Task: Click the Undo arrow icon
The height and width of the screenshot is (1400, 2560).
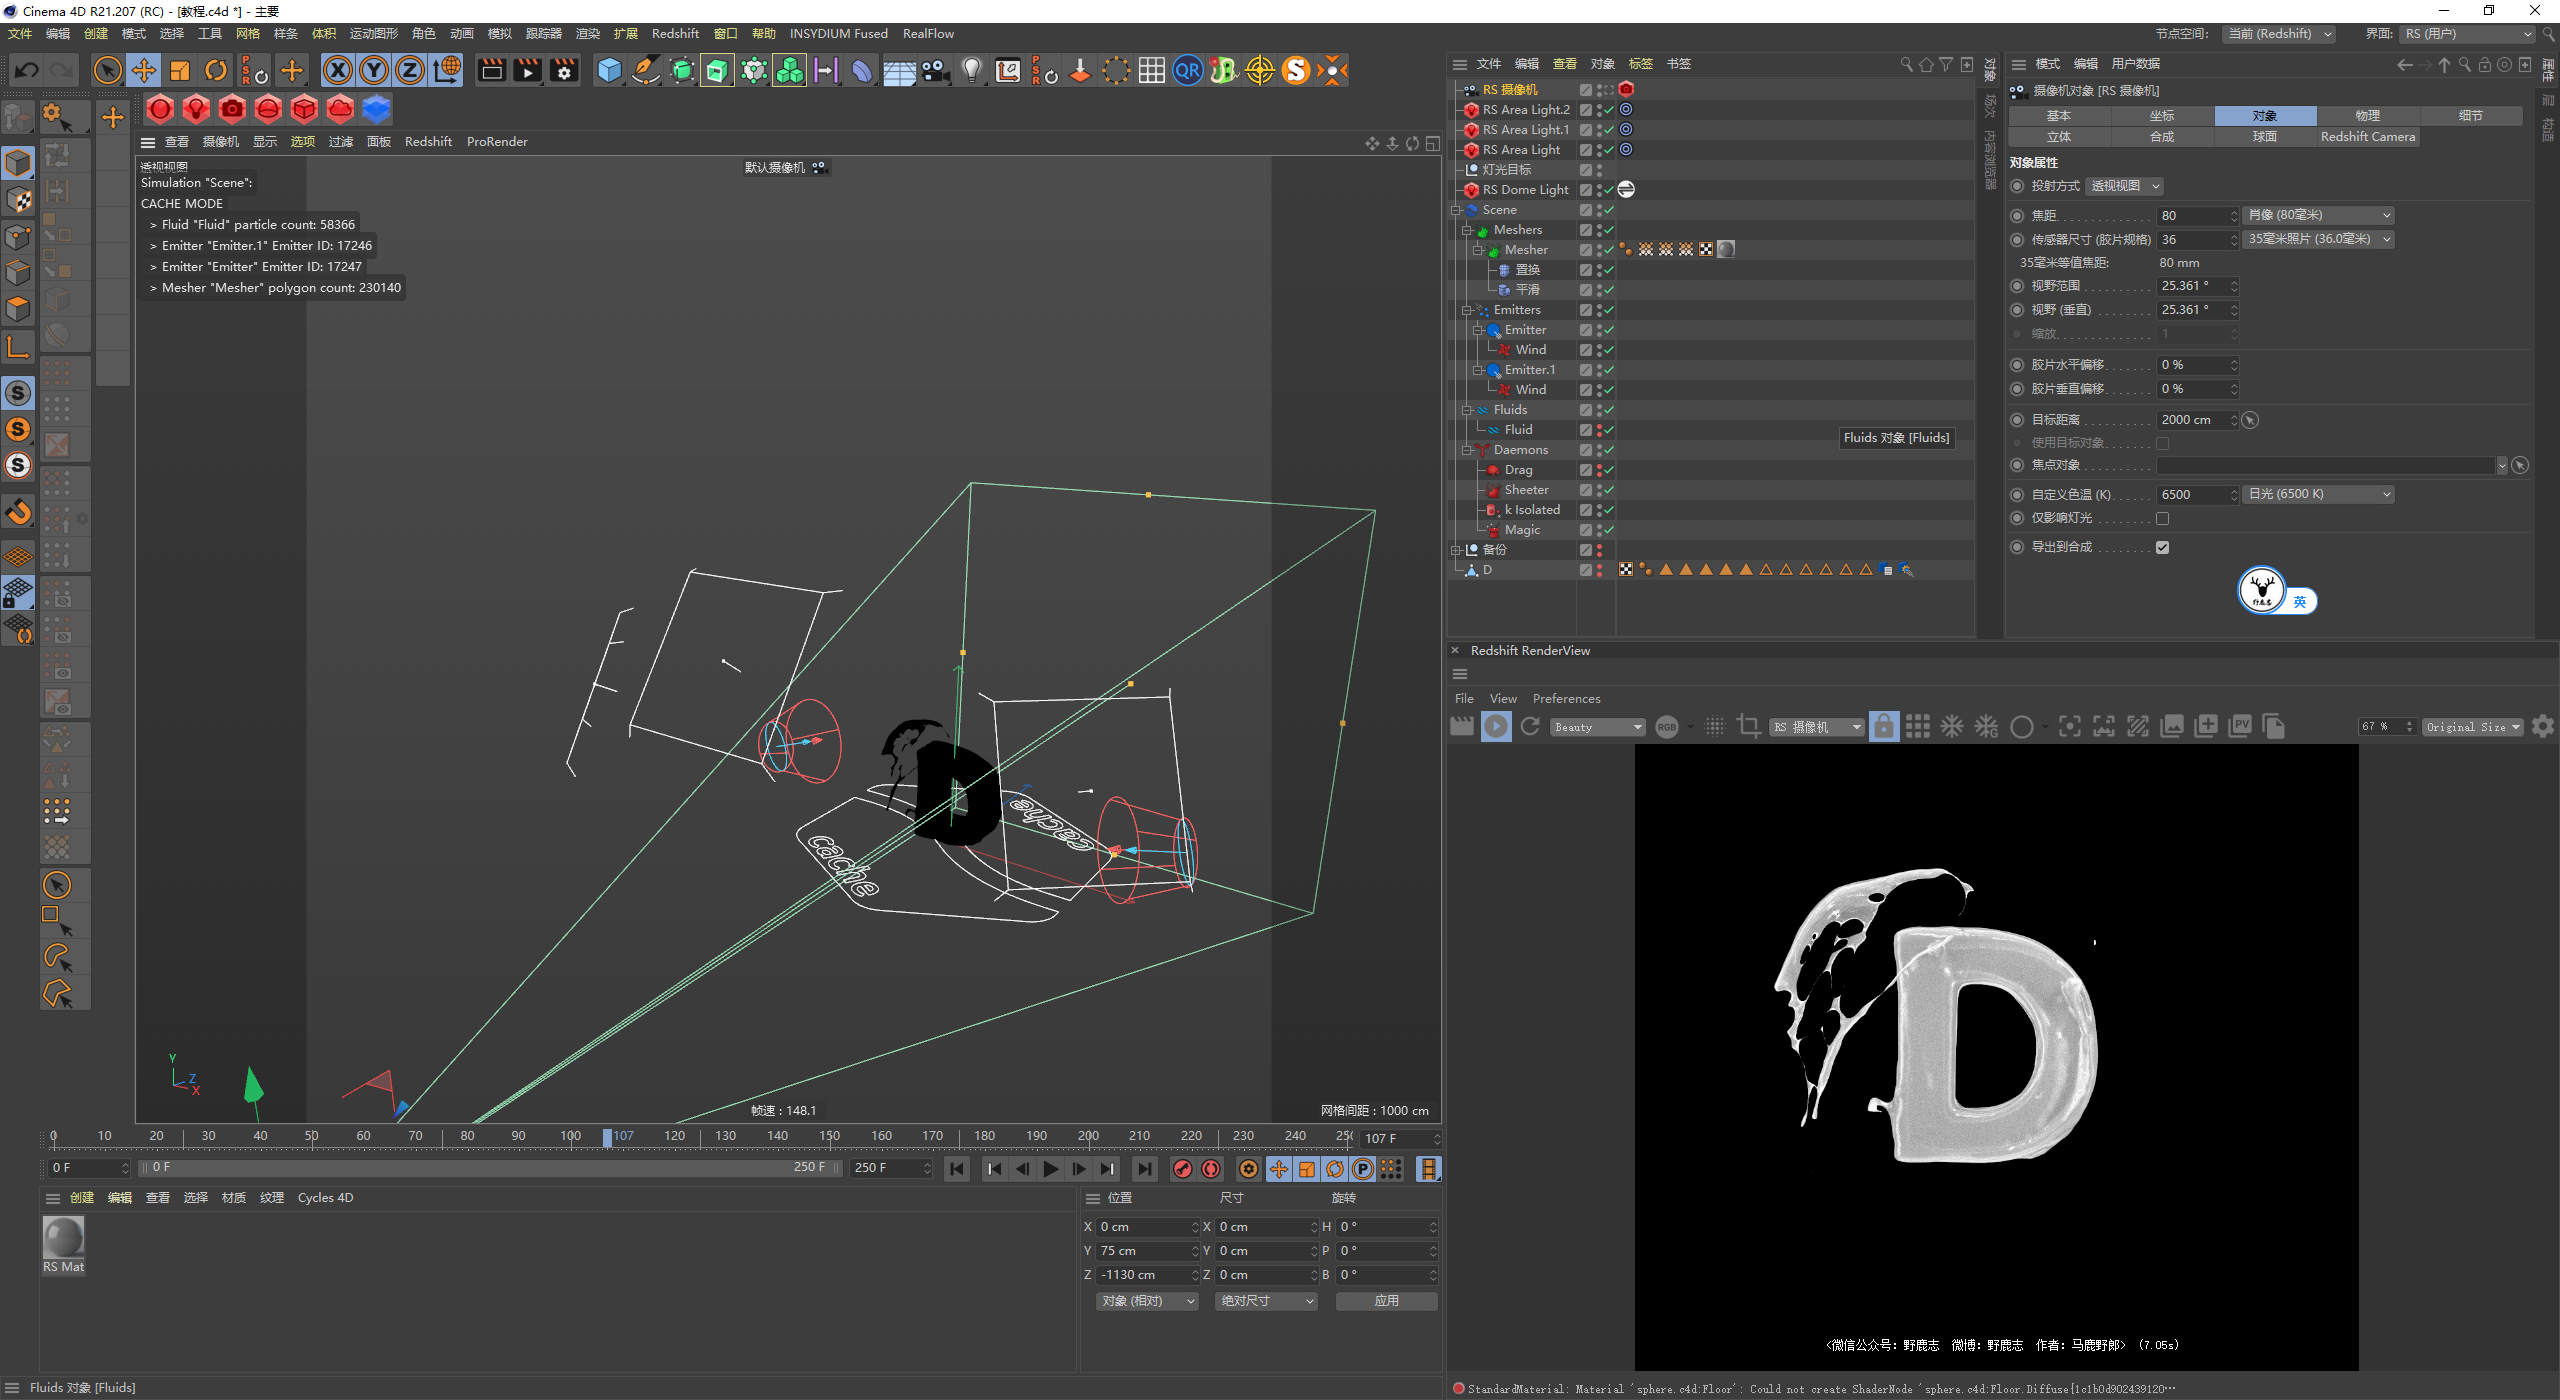Action: [27, 70]
